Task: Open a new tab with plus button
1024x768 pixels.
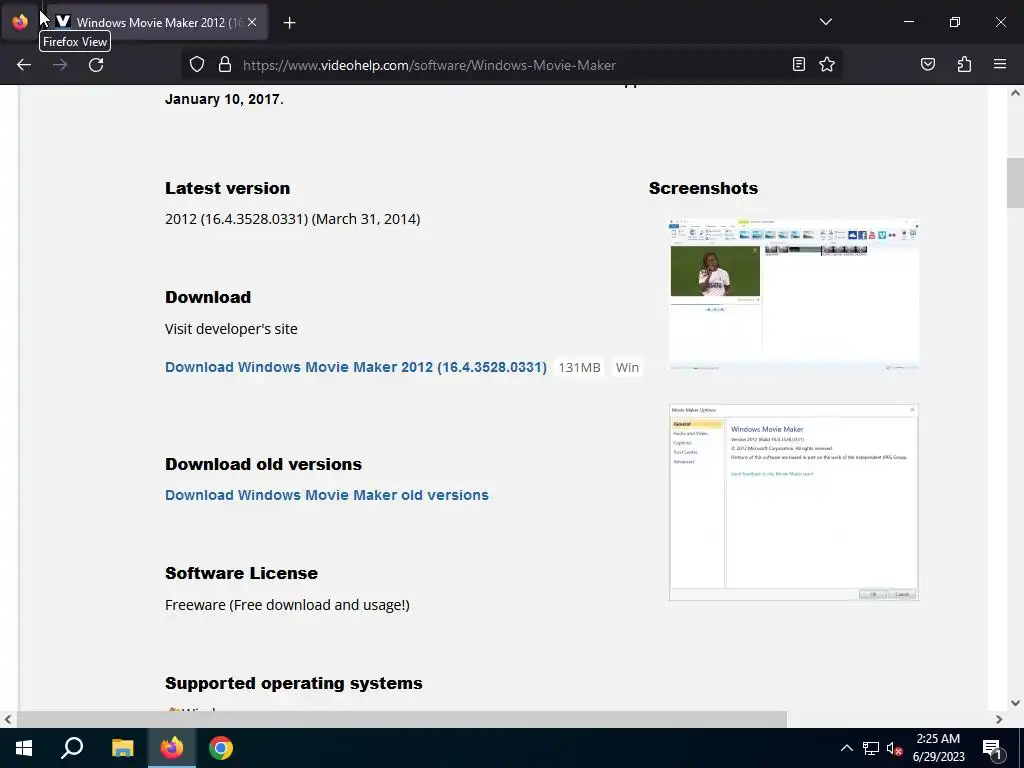Action: [289, 23]
